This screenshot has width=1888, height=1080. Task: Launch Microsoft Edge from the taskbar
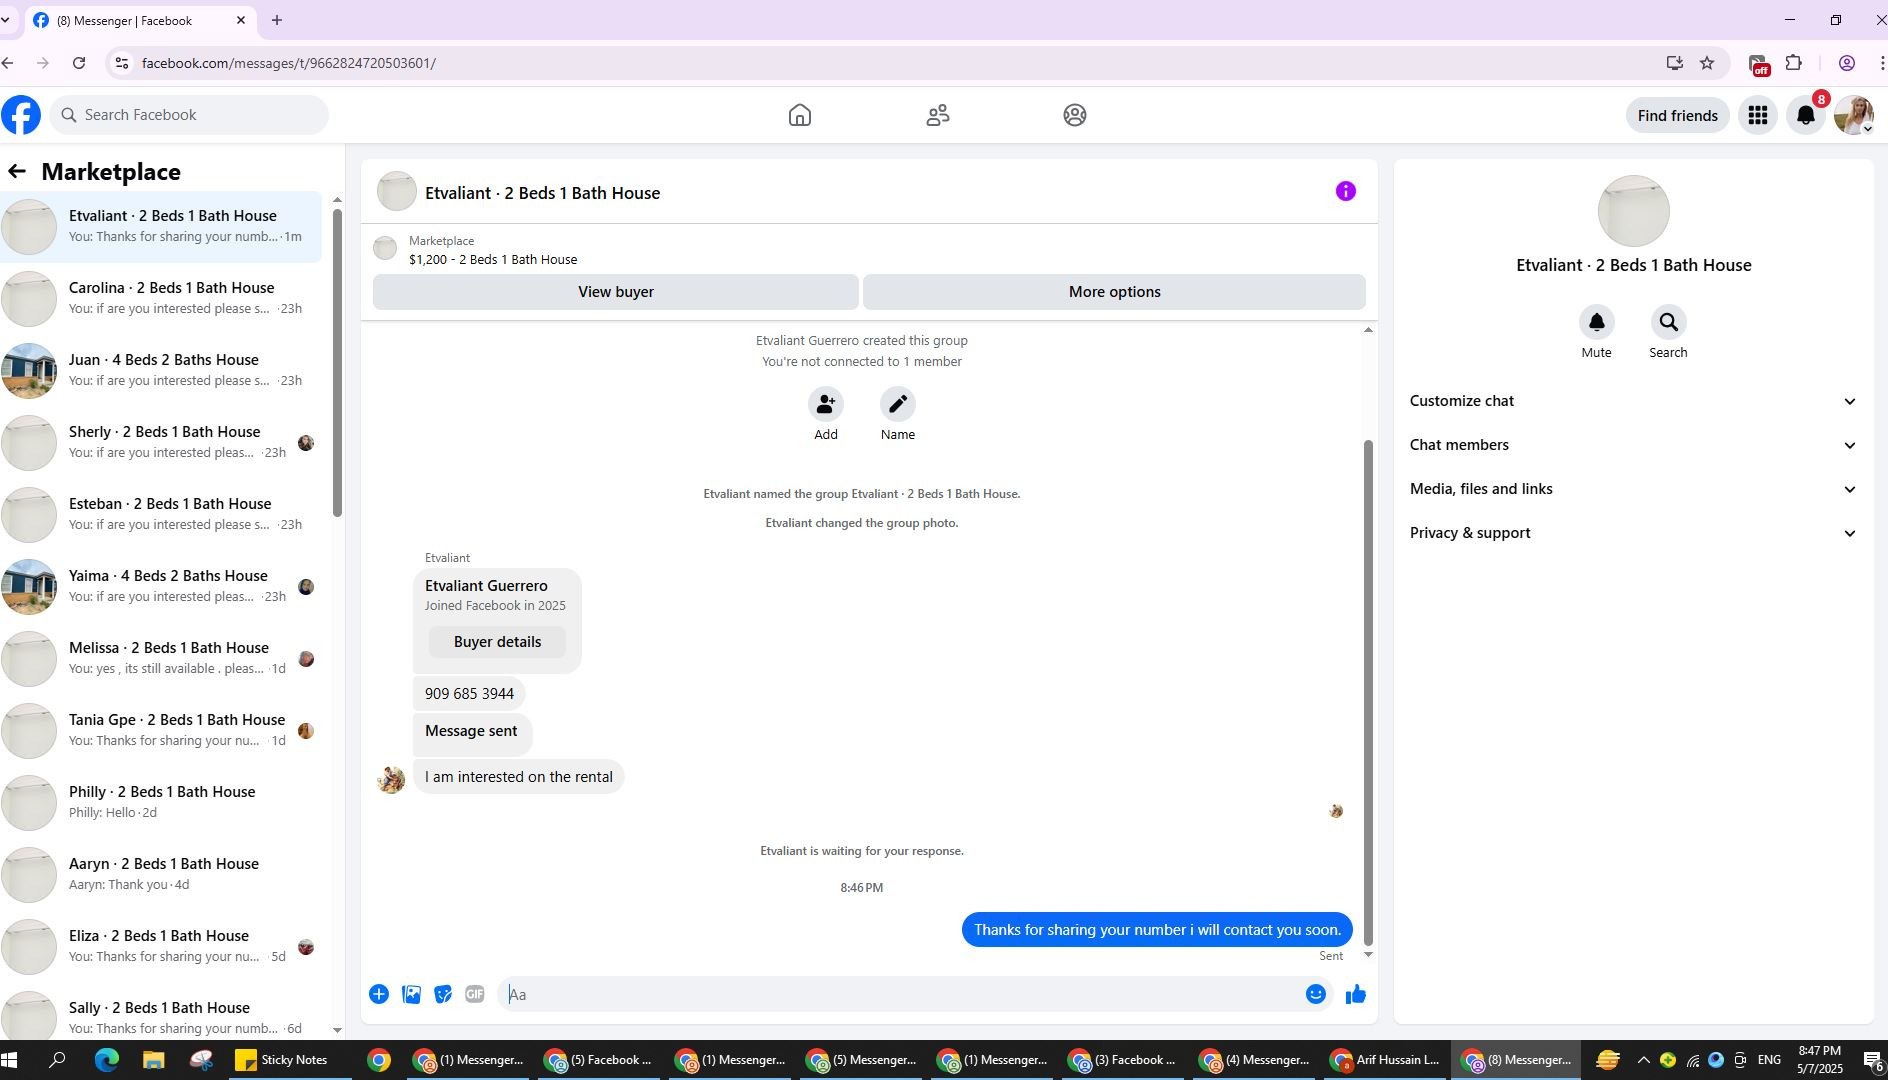pos(107,1060)
